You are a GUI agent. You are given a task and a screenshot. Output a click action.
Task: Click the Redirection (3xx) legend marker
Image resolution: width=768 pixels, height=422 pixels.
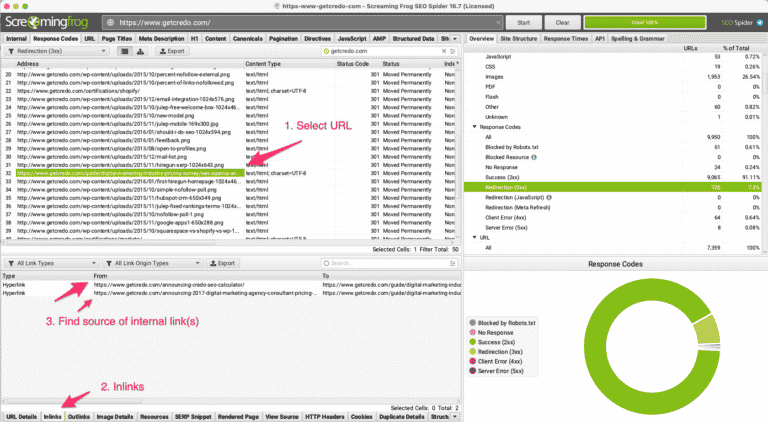(473, 352)
